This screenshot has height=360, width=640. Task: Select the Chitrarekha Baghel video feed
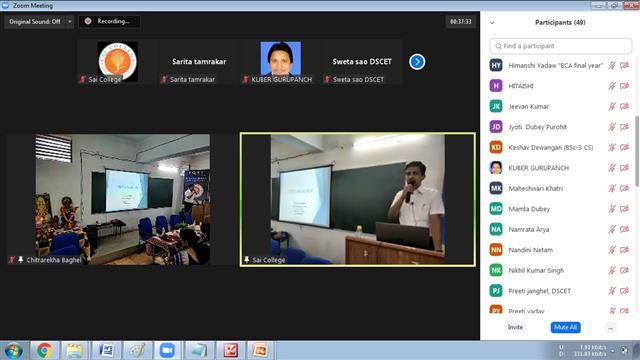(x=121, y=200)
